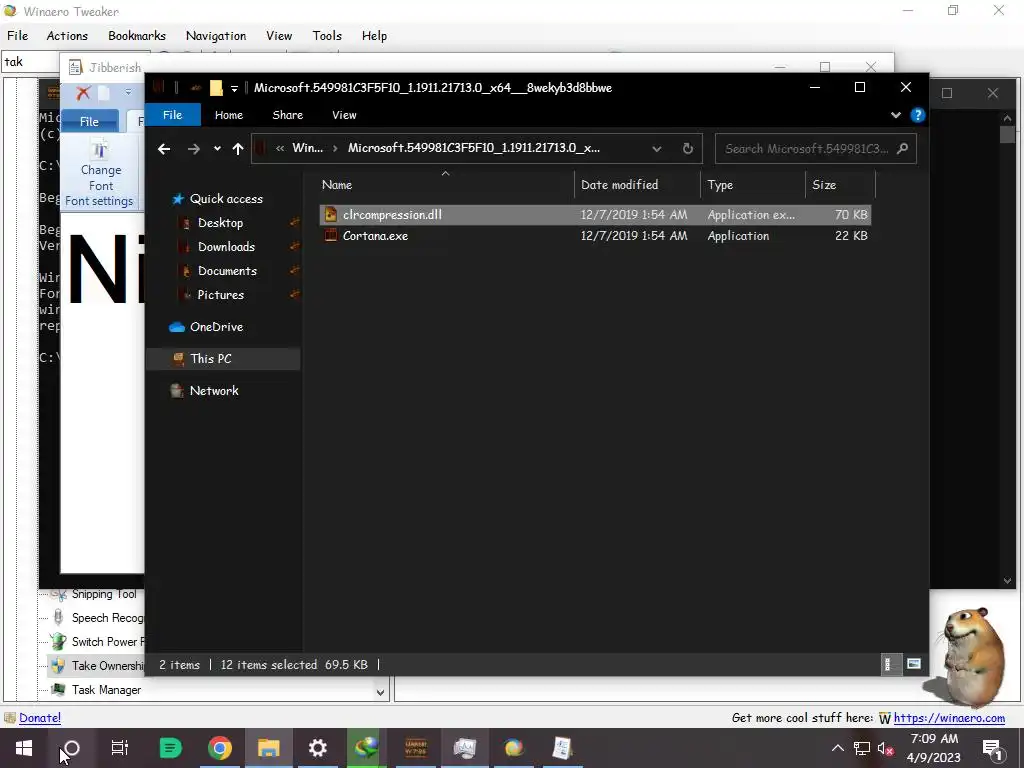Select Switch Power Plan item in Winaero tree
The height and width of the screenshot is (768, 1024).
pos(108,642)
